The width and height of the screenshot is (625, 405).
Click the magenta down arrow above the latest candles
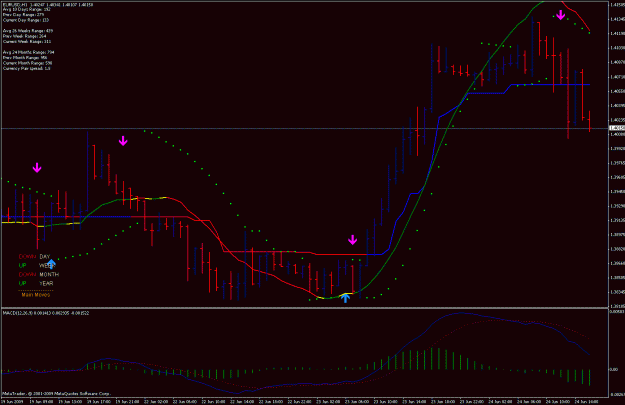[x=561, y=15]
